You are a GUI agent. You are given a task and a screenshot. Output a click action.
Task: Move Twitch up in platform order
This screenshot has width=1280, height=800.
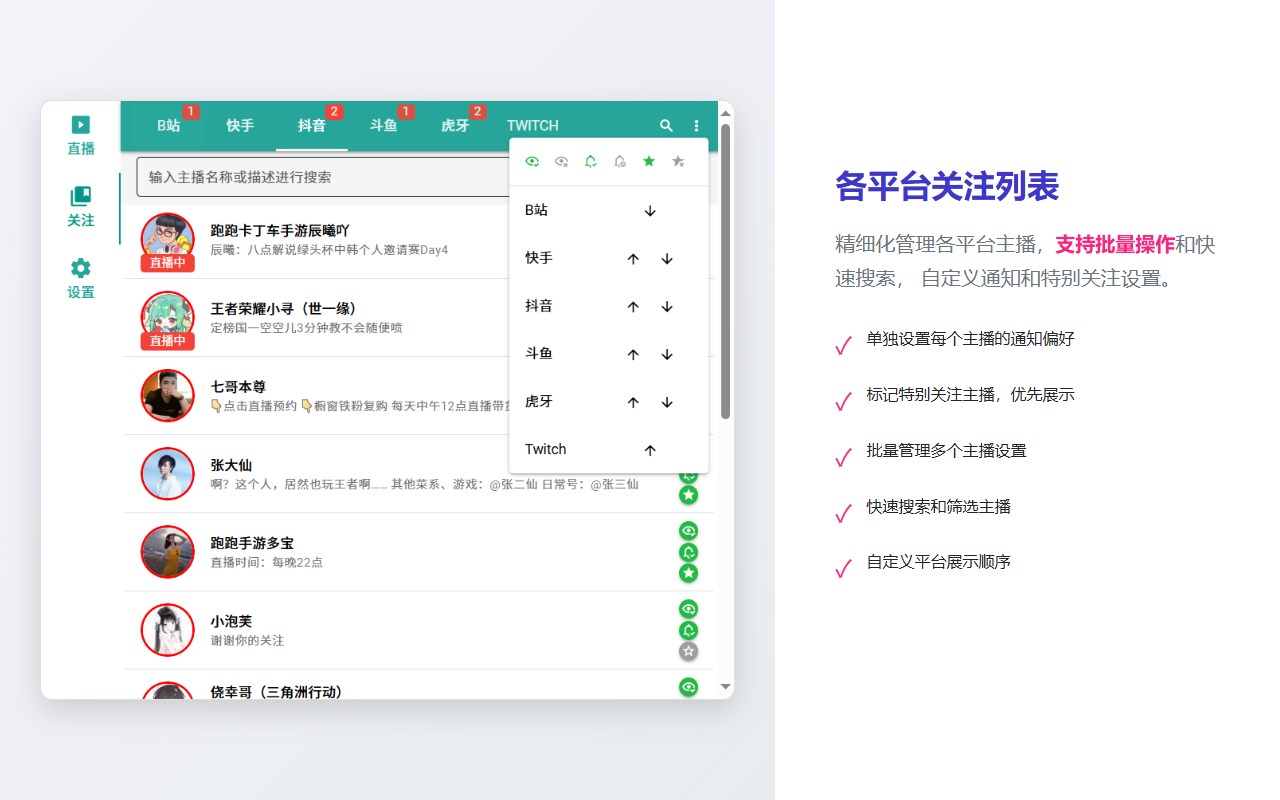[650, 450]
